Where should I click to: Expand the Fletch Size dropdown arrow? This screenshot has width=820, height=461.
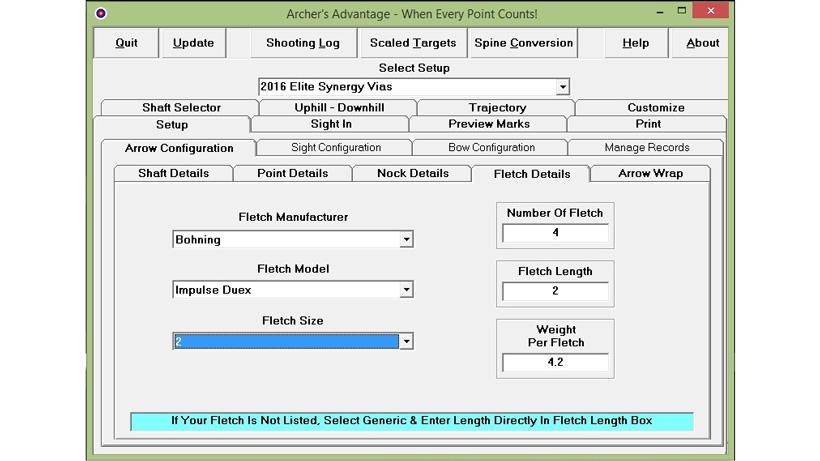click(x=406, y=341)
